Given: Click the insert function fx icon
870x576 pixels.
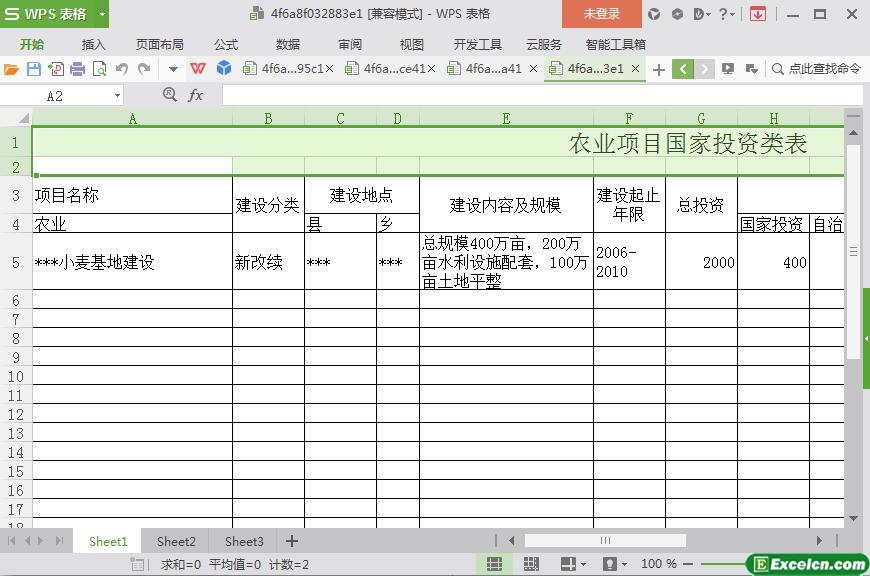Looking at the screenshot, I should (x=196, y=95).
